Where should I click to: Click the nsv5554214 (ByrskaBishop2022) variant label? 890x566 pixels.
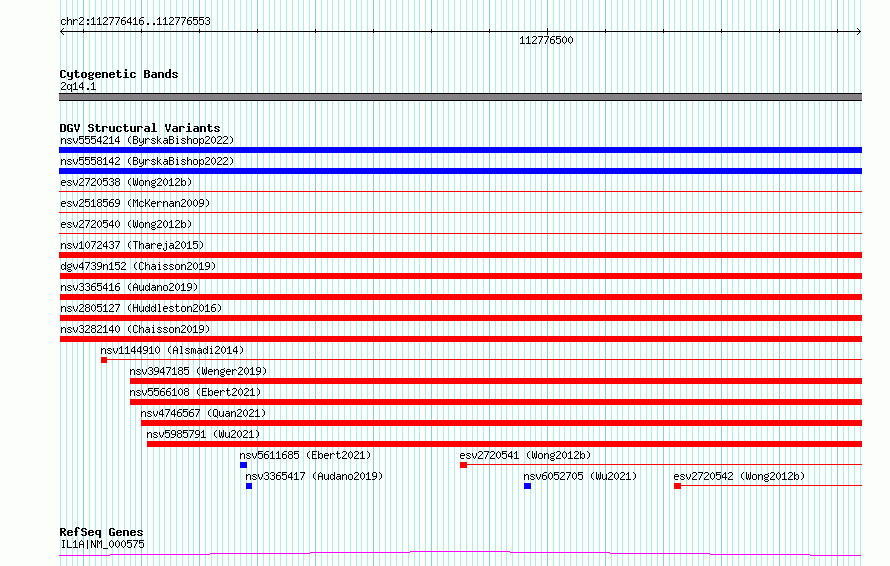[x=147, y=140]
